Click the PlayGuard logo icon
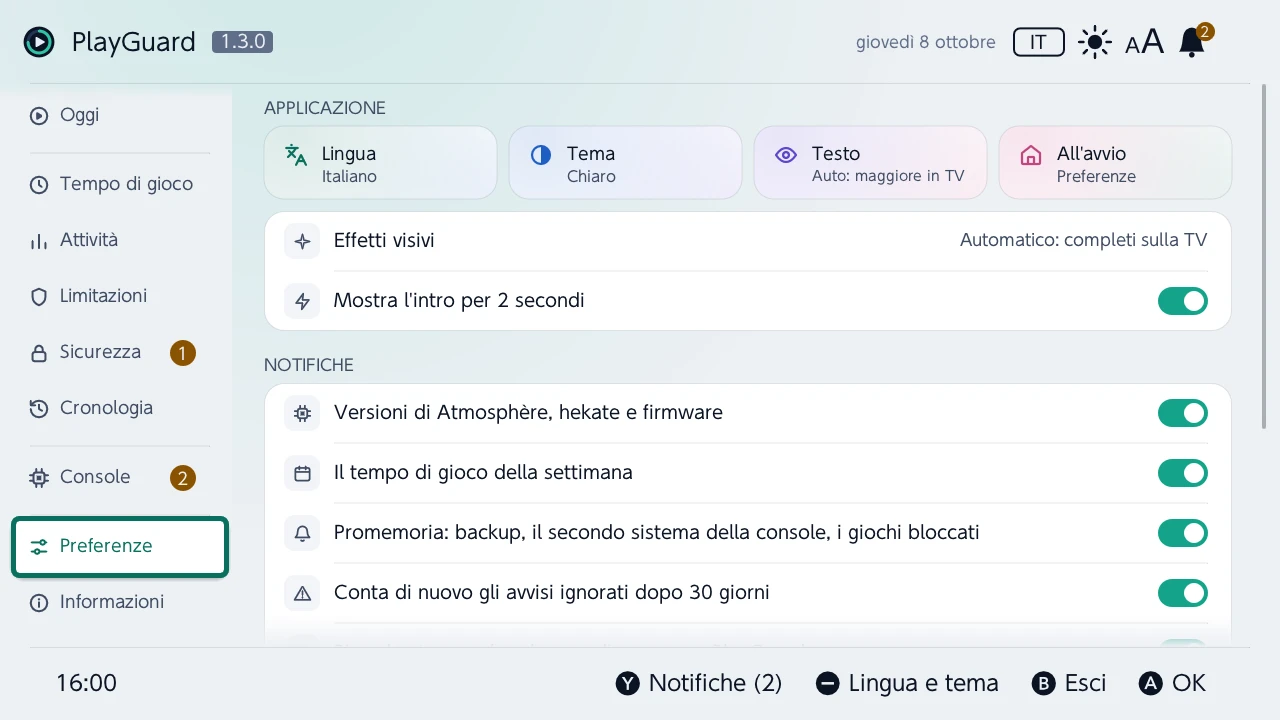This screenshot has width=1280, height=720. point(39,42)
